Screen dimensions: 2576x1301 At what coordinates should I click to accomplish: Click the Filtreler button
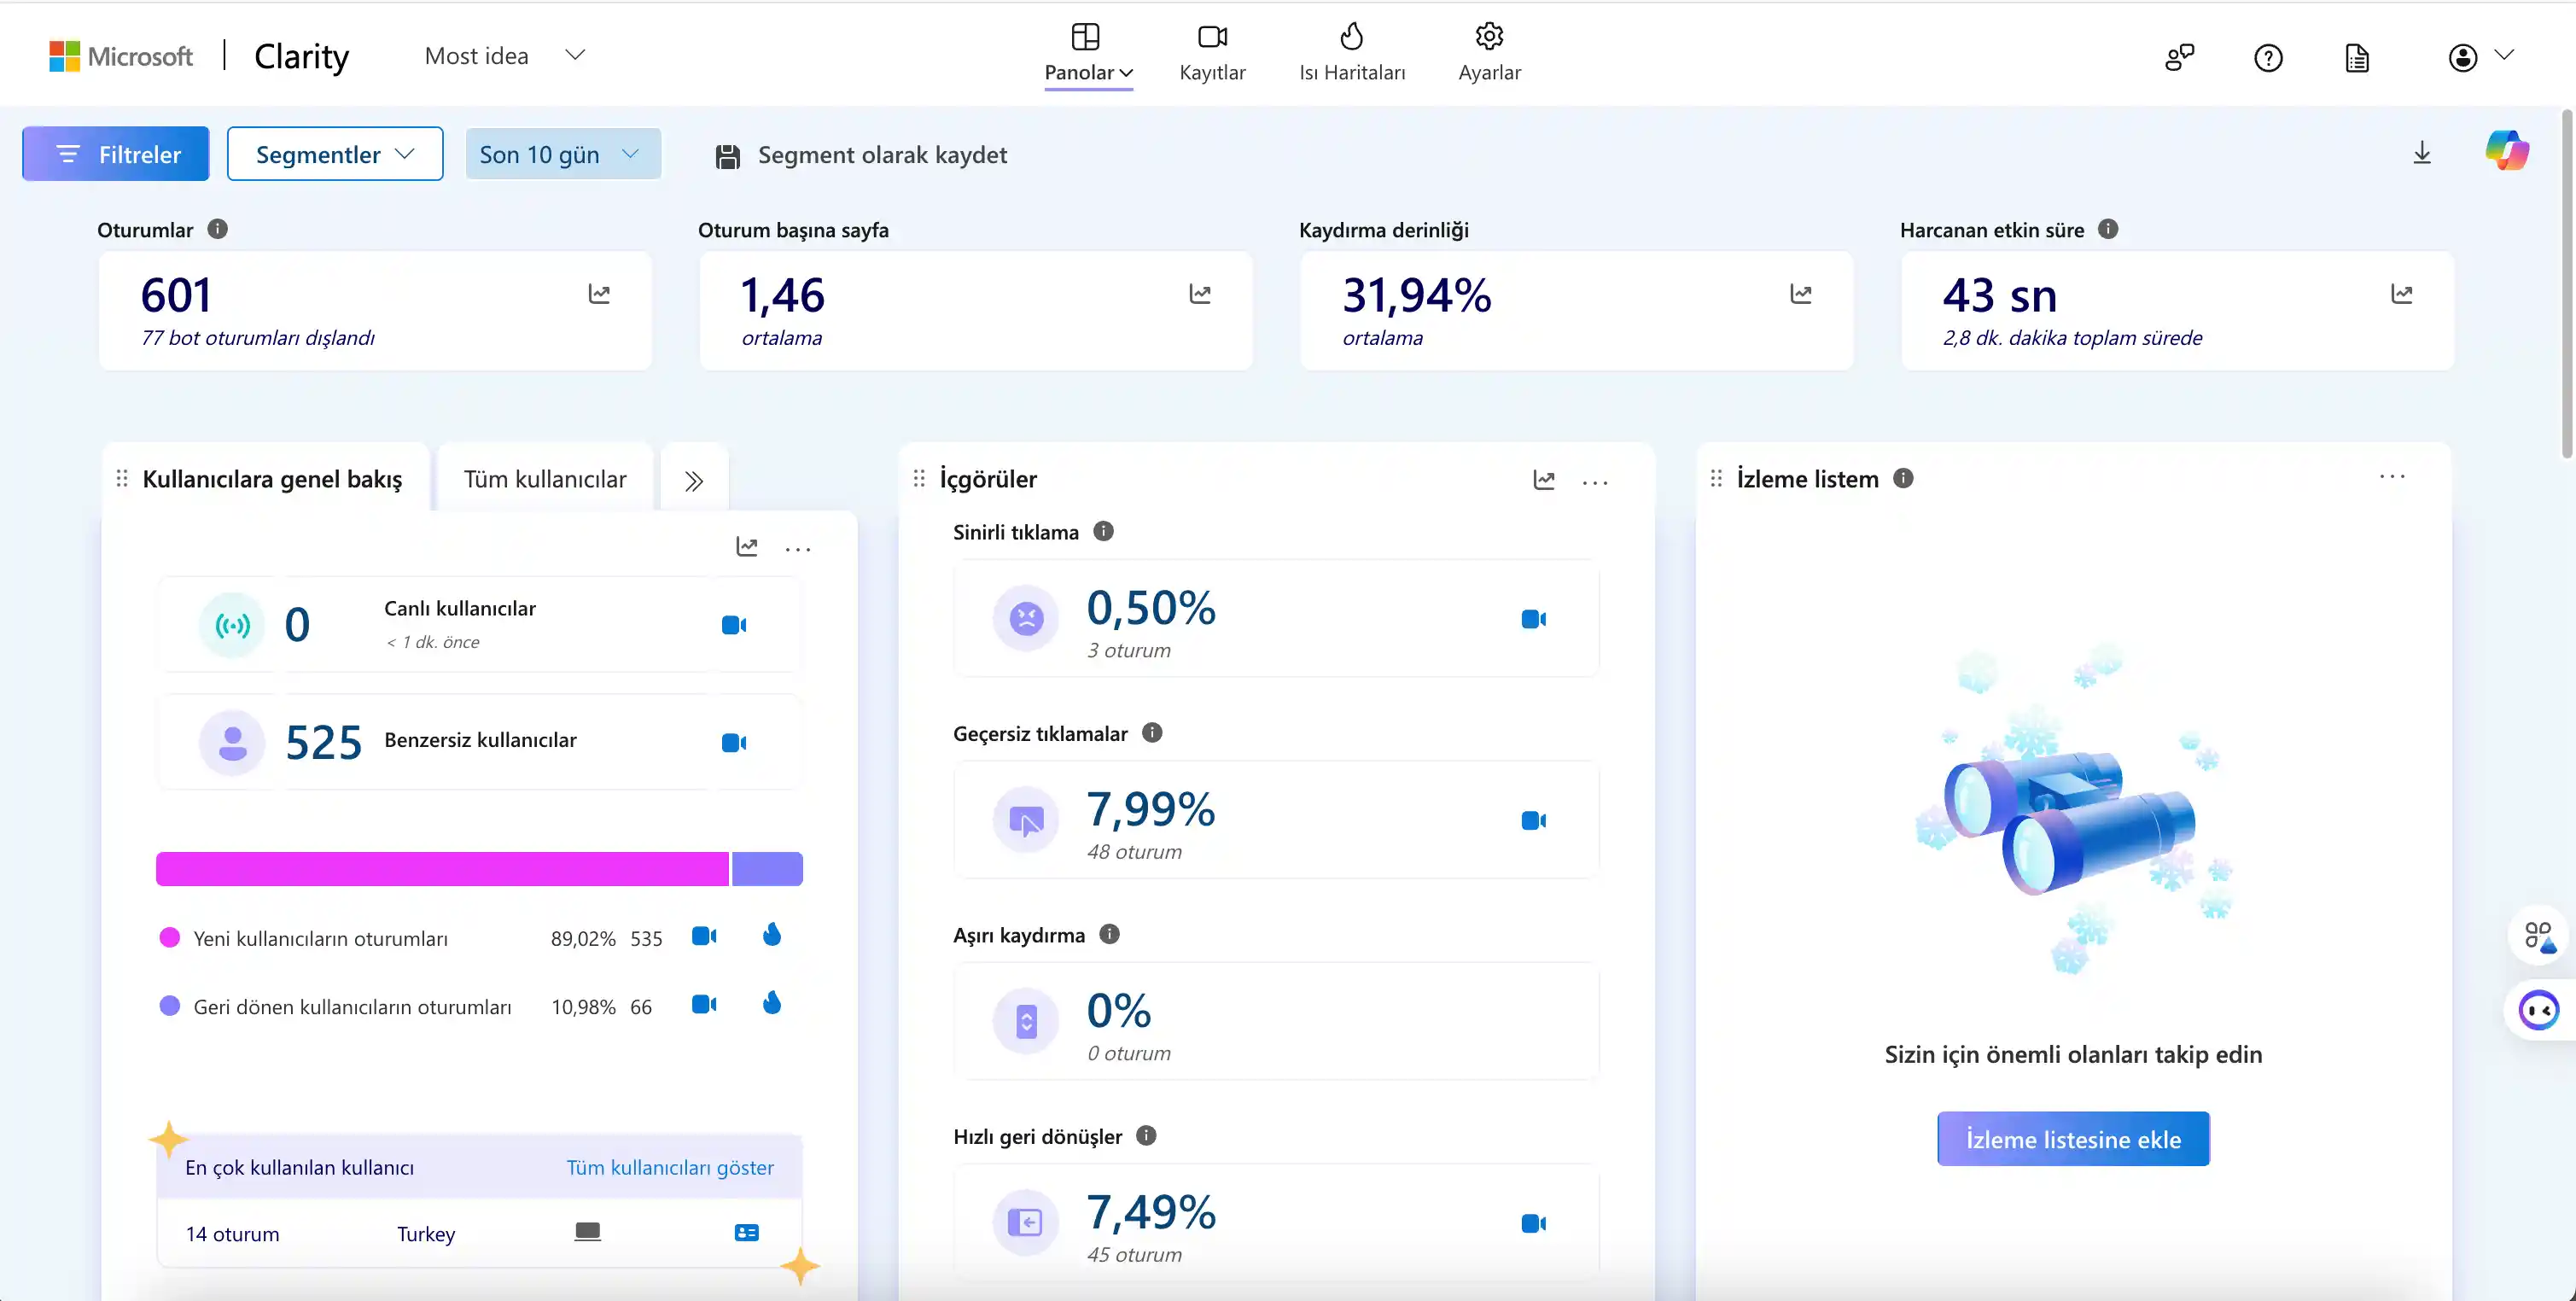click(x=116, y=154)
